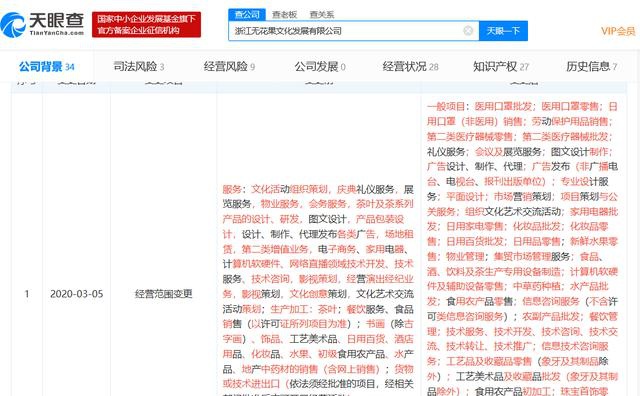Click the TianYanCha logo icon

13,24
